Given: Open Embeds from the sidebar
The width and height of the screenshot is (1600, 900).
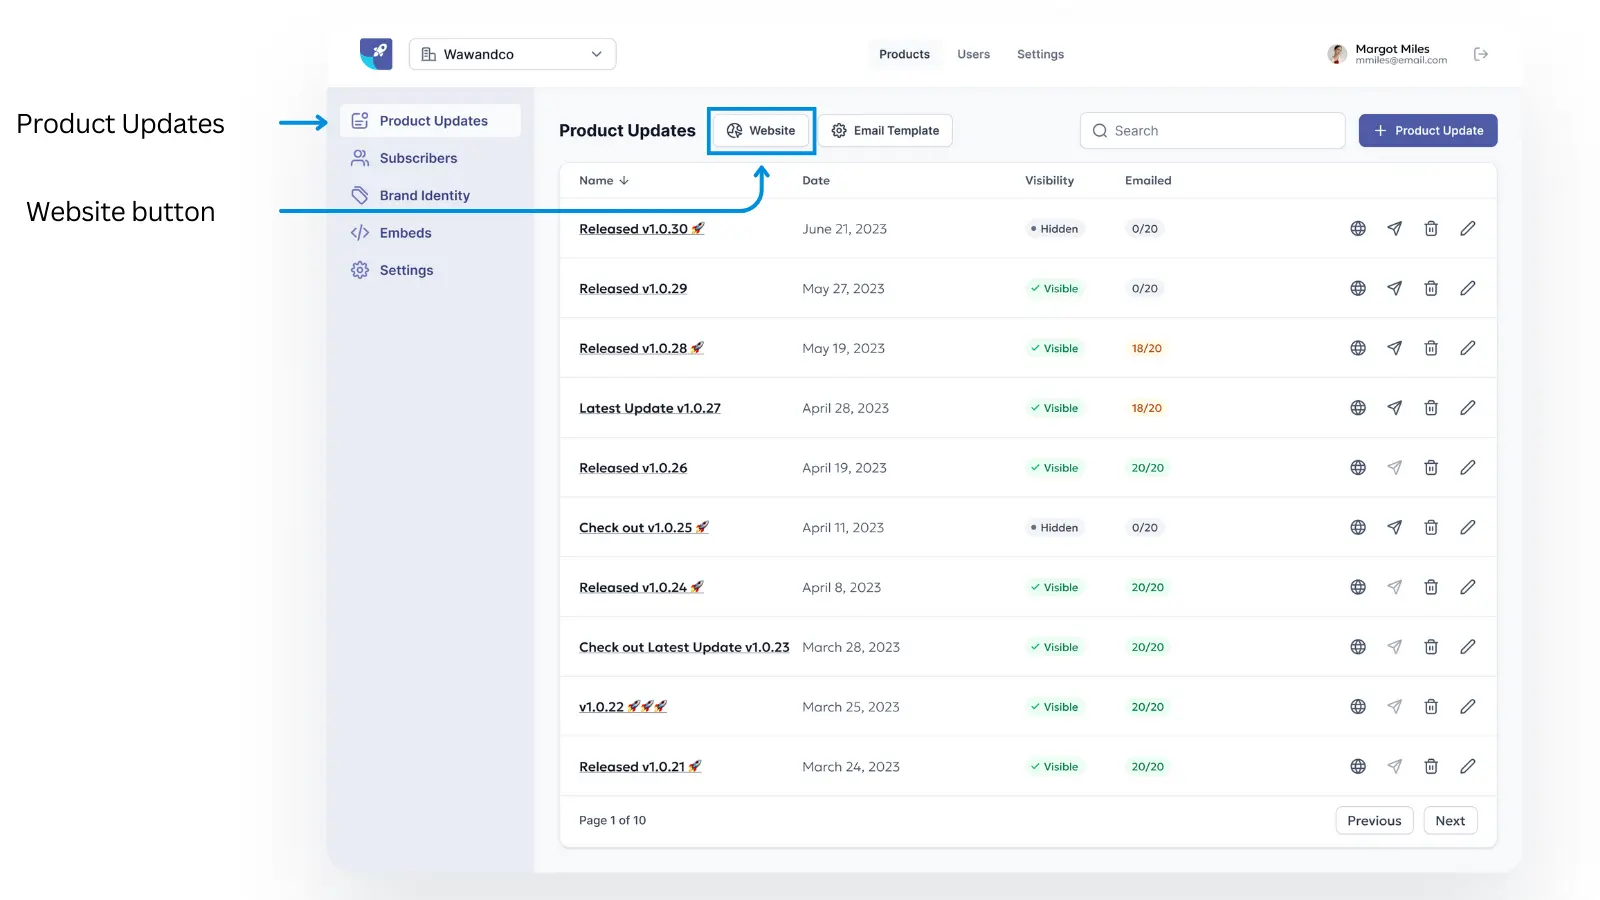Looking at the screenshot, I should 405,232.
